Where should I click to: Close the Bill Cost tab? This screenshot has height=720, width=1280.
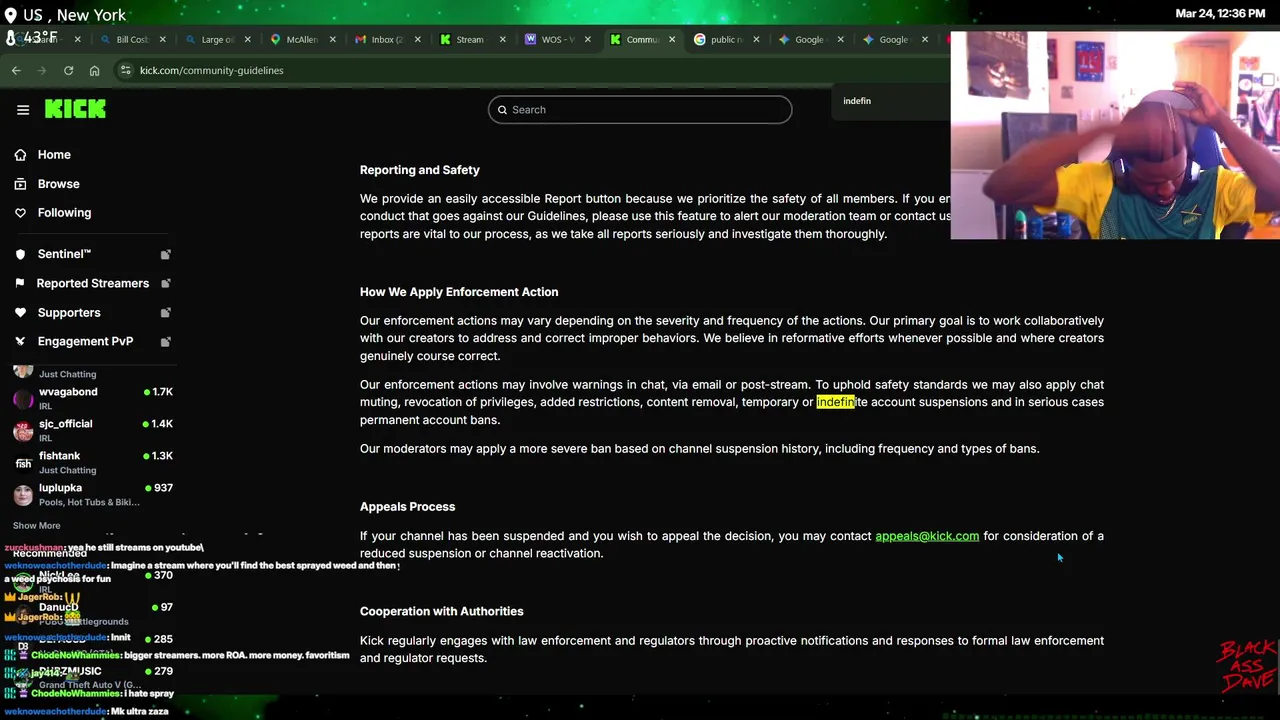[163, 40]
